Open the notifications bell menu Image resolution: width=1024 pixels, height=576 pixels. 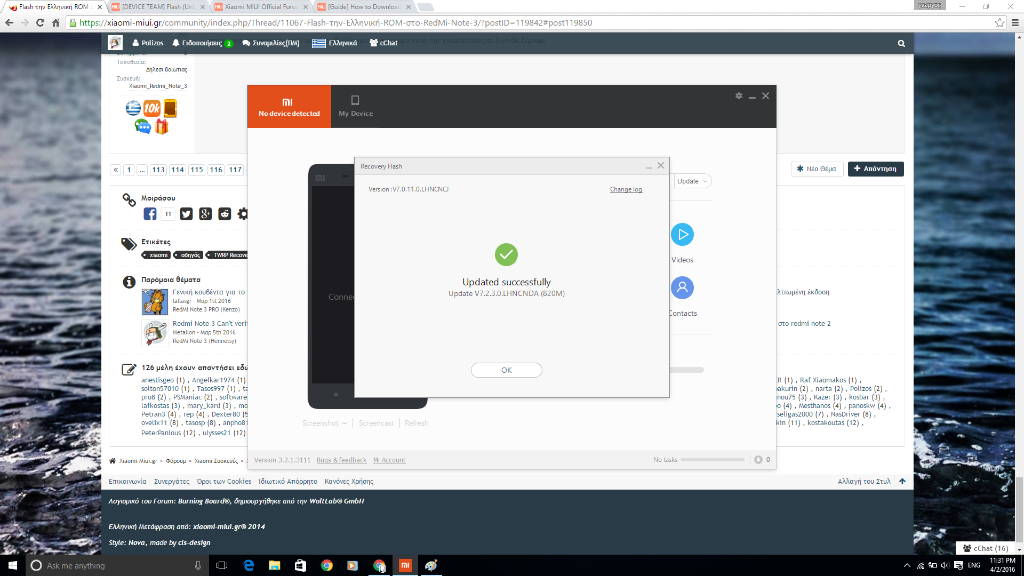point(202,43)
